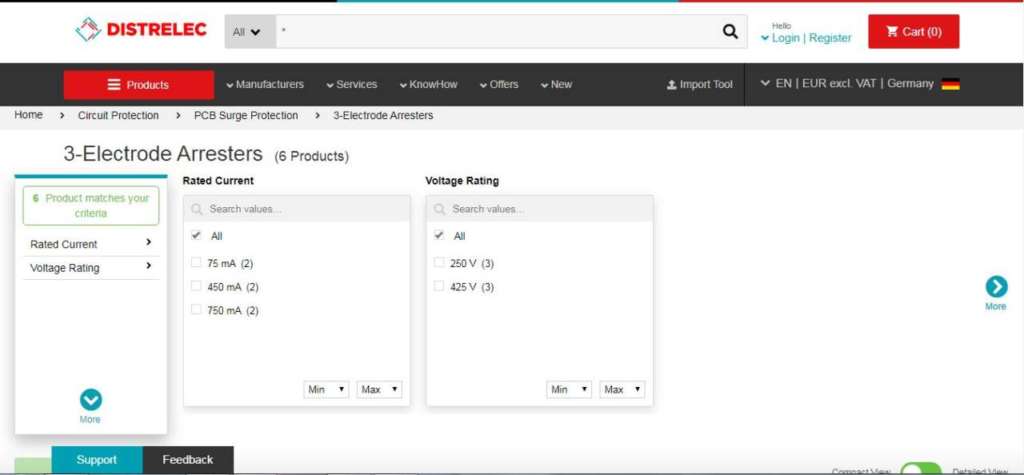Expand the Manufacturers menu
1024x475 pixels.
(x=264, y=84)
